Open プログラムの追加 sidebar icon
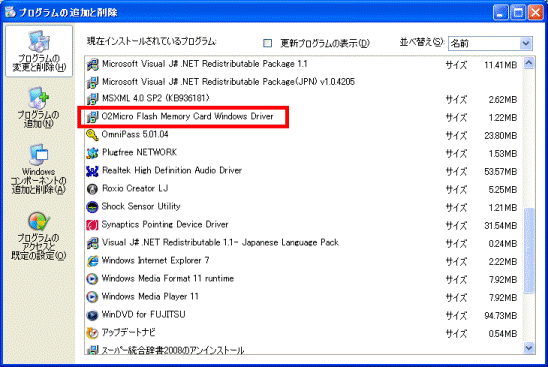Screen dimensions: 548x367 pyautogui.click(x=38, y=98)
